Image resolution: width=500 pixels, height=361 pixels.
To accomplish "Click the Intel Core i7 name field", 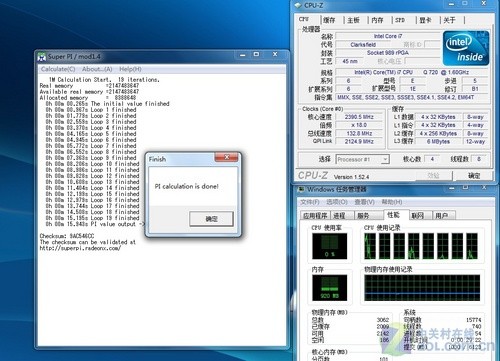I will [388, 36].
